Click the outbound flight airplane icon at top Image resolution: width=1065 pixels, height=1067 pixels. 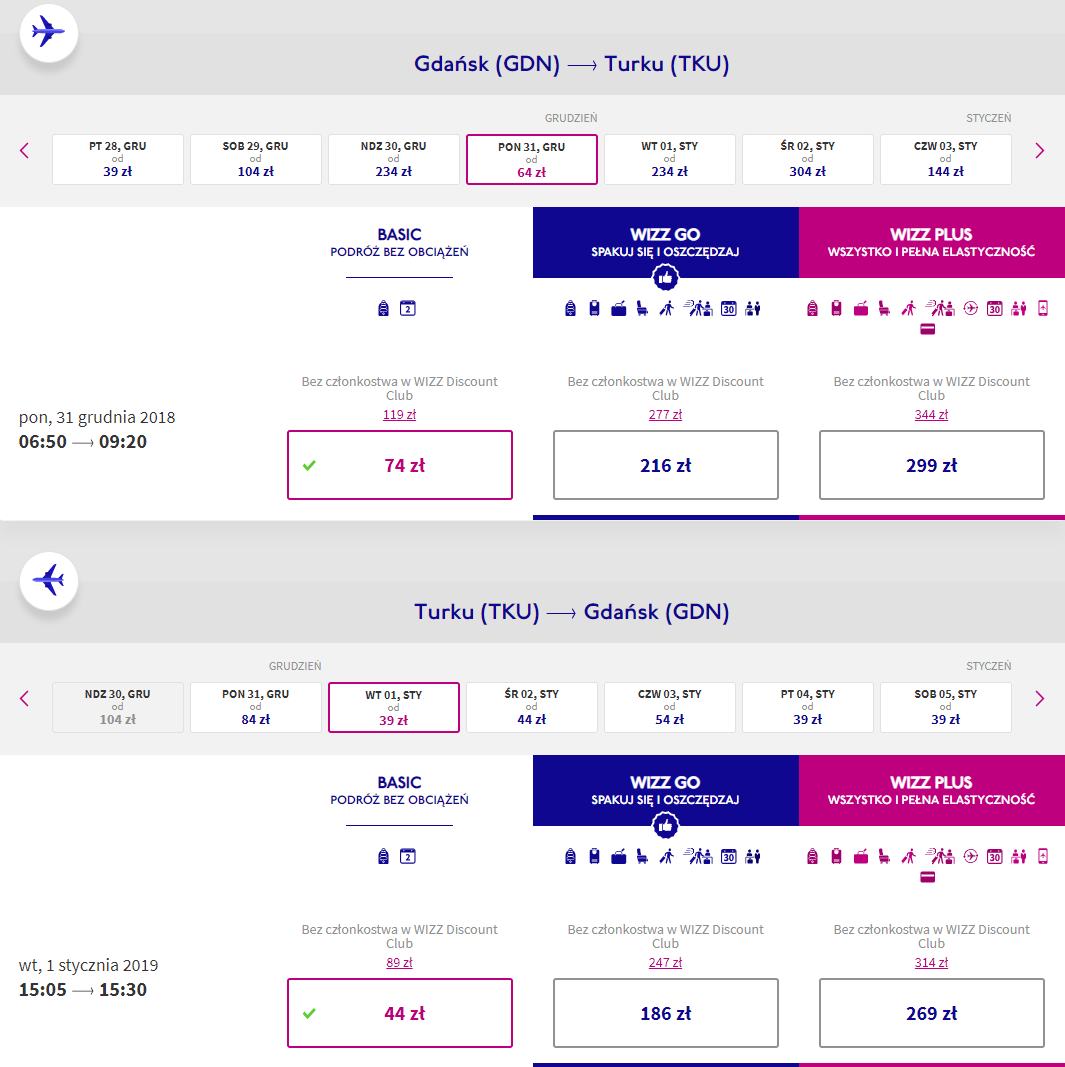click(48, 33)
